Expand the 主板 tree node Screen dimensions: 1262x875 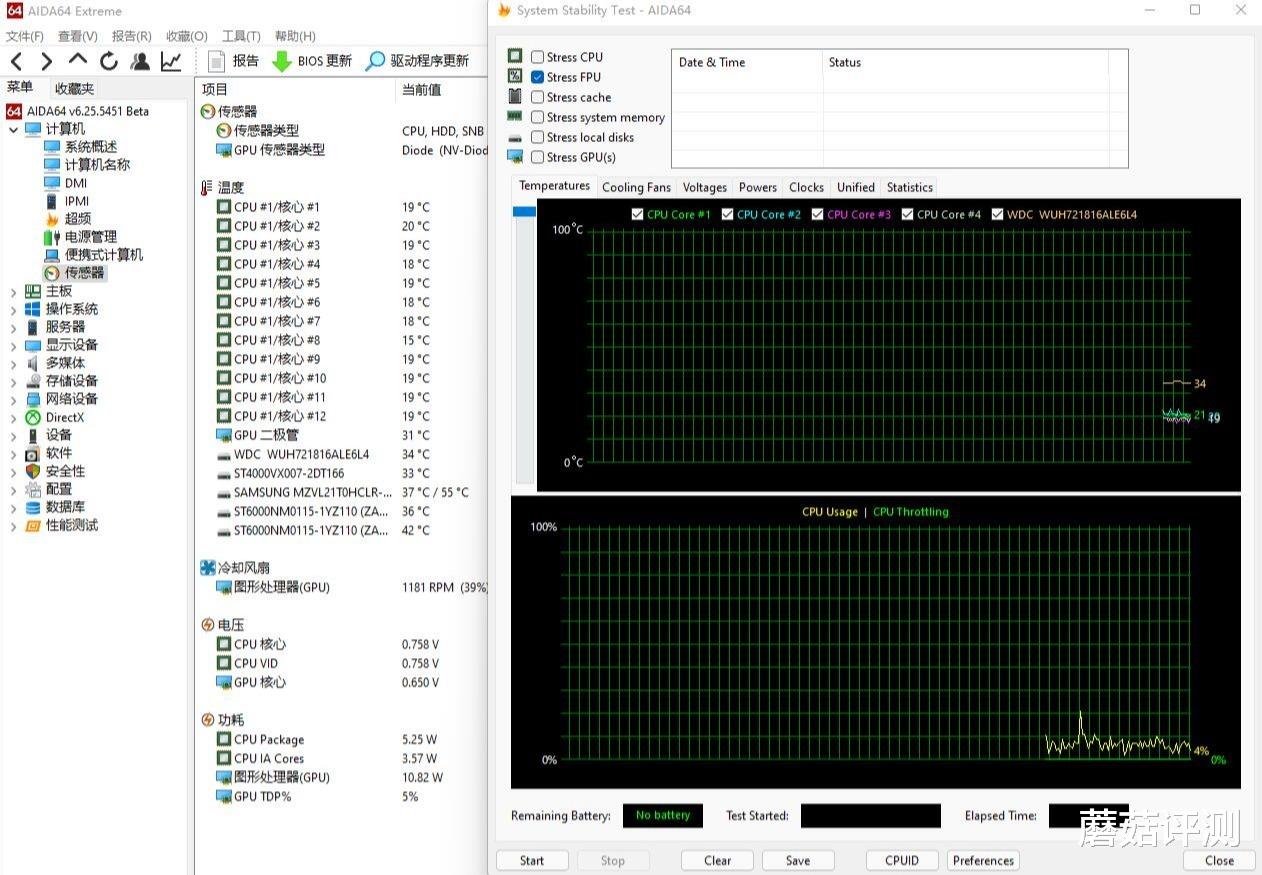click(13, 291)
